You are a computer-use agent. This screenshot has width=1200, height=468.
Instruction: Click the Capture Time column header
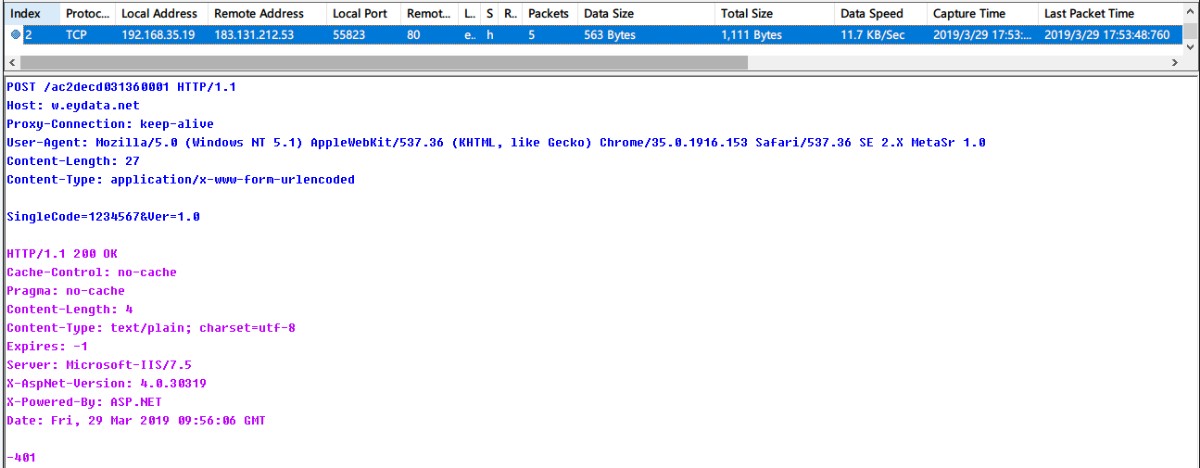tap(982, 14)
